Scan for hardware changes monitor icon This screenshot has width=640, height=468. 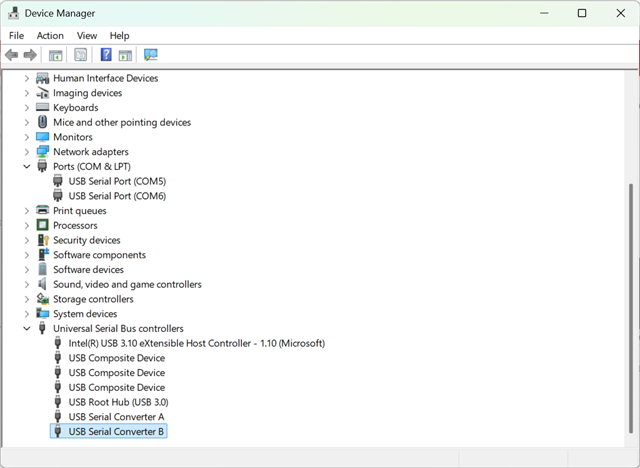(x=151, y=55)
